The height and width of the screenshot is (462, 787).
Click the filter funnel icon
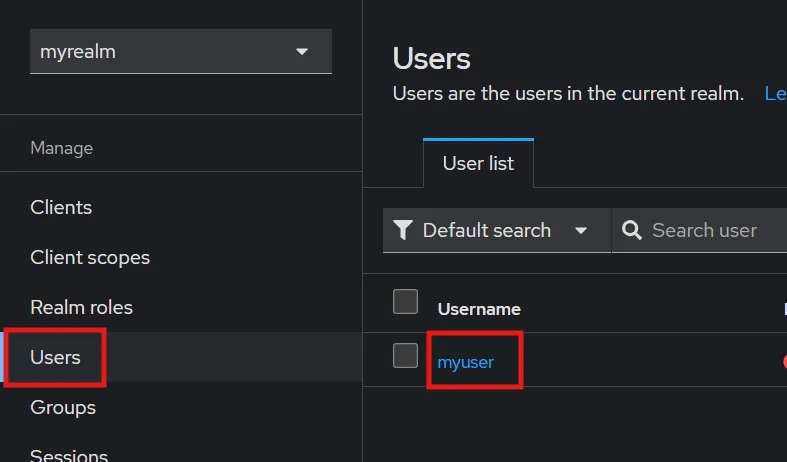pyautogui.click(x=403, y=231)
